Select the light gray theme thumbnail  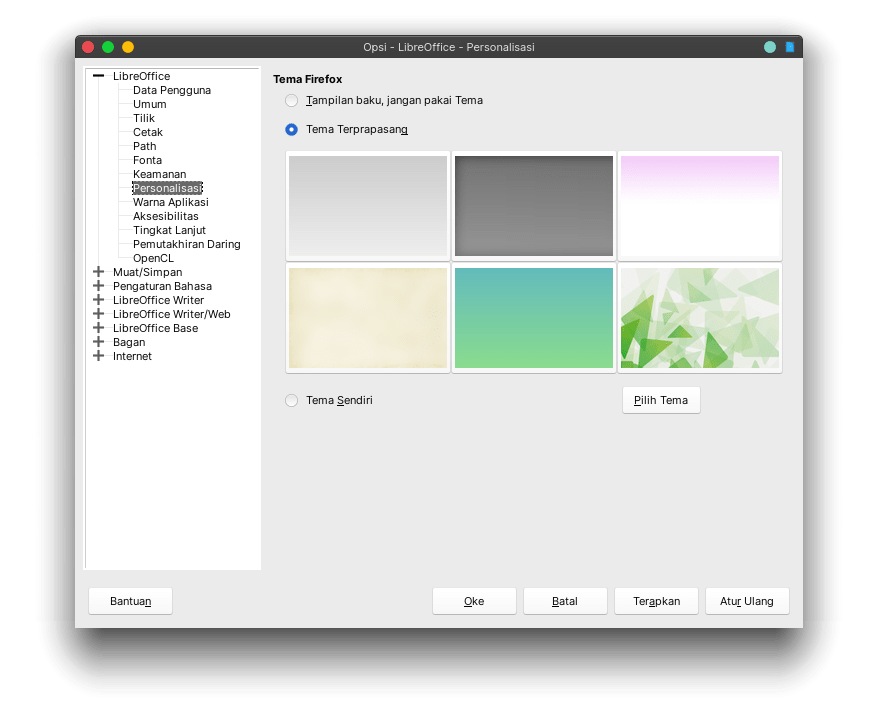click(x=368, y=206)
